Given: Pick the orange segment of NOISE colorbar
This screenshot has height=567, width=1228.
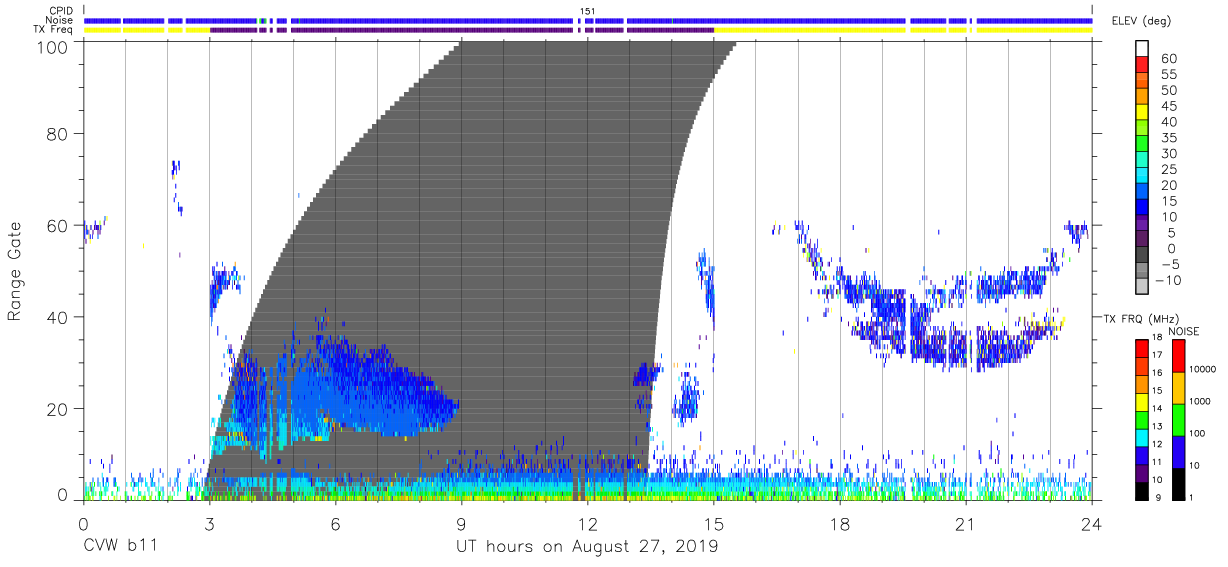Looking at the screenshot, I should 1177,387.
